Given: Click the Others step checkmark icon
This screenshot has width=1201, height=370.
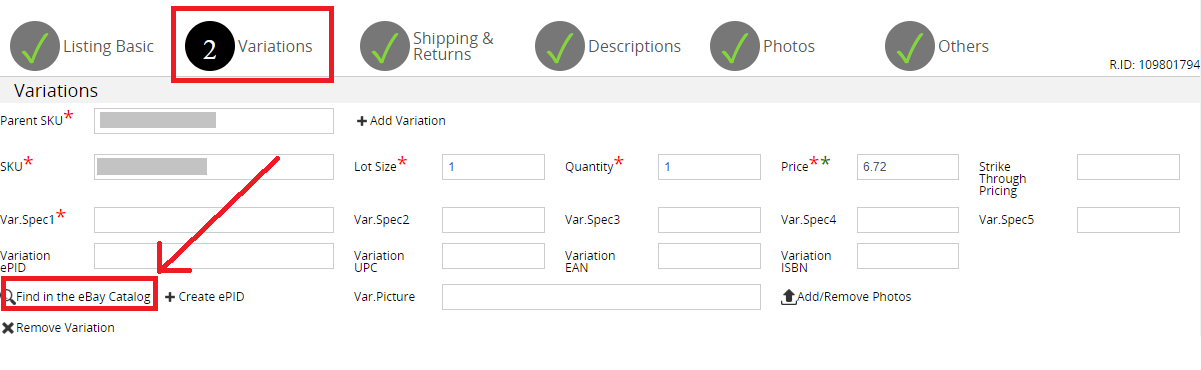Looking at the screenshot, I should tap(910, 47).
